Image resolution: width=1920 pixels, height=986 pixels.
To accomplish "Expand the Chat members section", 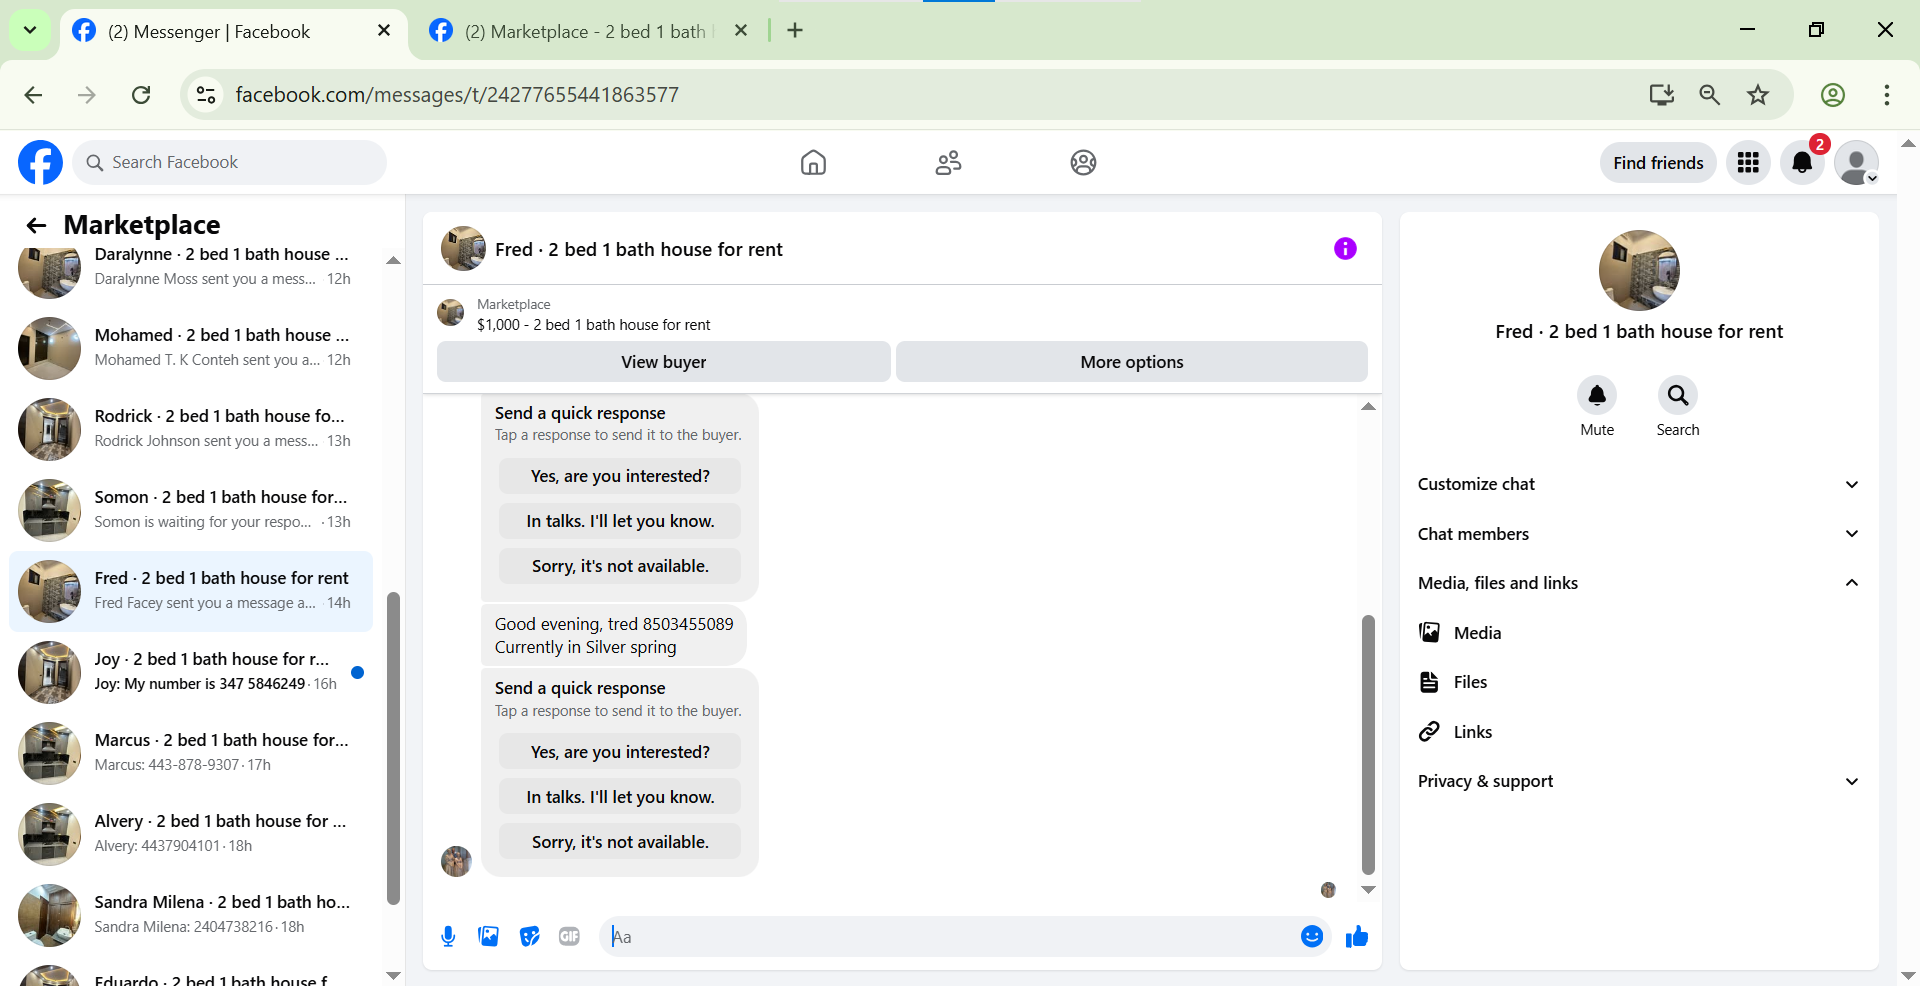I will (x=1638, y=534).
